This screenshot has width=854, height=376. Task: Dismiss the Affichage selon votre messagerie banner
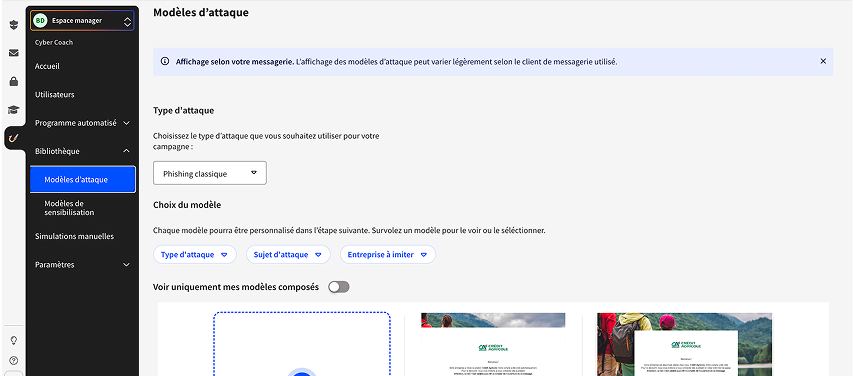823,61
